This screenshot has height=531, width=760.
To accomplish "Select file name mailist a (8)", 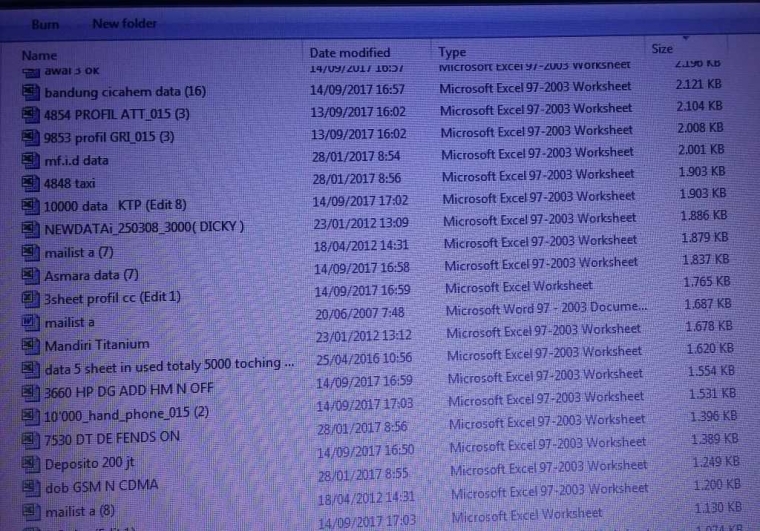I will coord(80,511).
